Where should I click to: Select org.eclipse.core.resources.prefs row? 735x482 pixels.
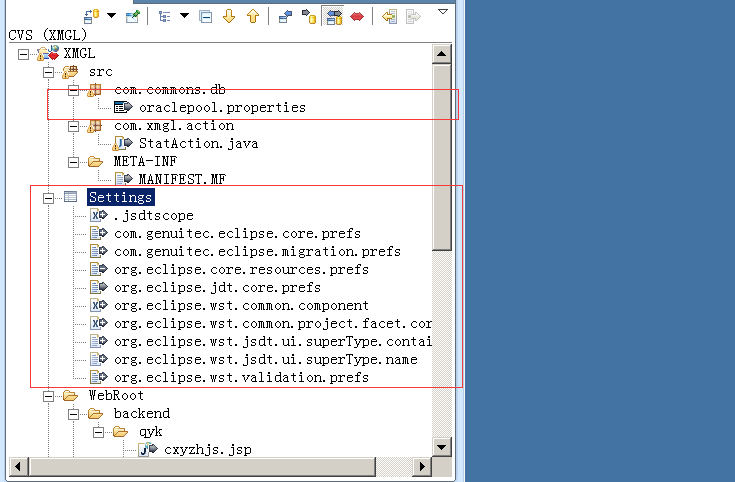point(241,270)
